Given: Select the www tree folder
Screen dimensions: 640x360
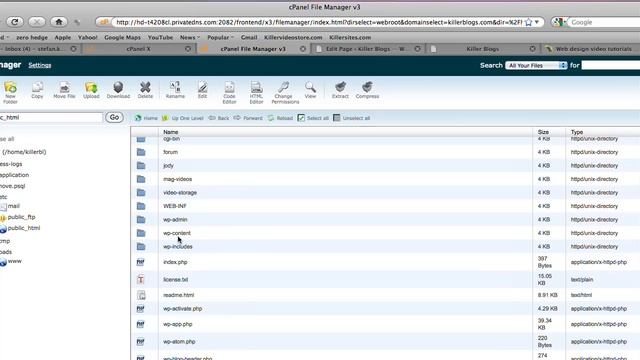Looking at the screenshot, I should pyautogui.click(x=14, y=261).
